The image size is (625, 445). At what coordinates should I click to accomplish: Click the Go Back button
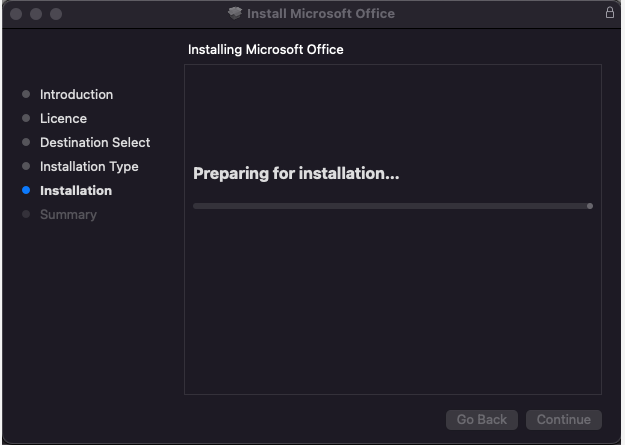coord(482,419)
